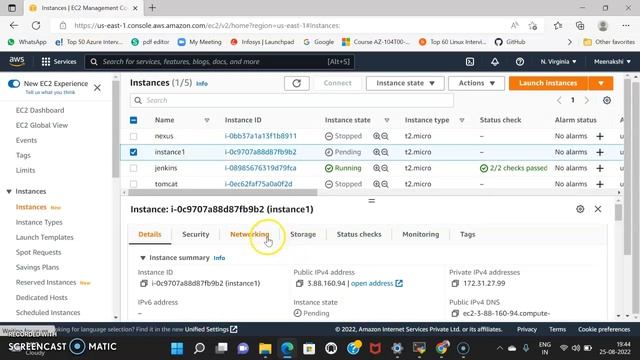The height and width of the screenshot is (360, 640).
Task: Open the jenkins instance ID link
Action: [260, 168]
